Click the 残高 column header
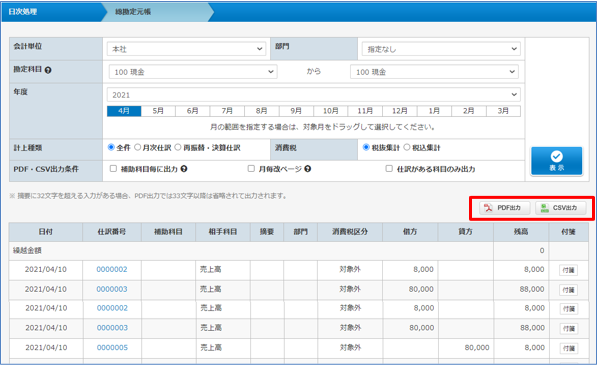 tap(521, 232)
